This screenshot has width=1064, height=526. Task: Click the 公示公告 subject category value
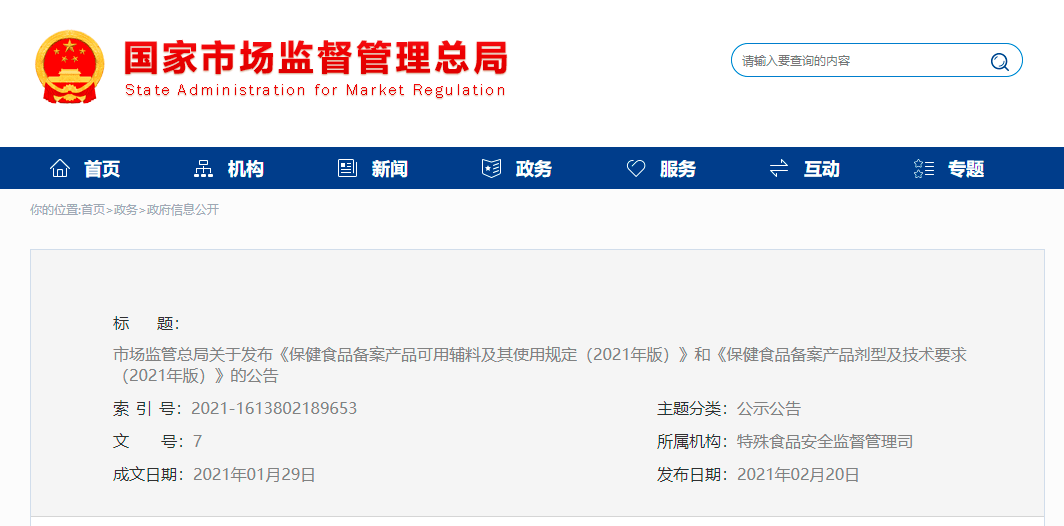pos(769,409)
